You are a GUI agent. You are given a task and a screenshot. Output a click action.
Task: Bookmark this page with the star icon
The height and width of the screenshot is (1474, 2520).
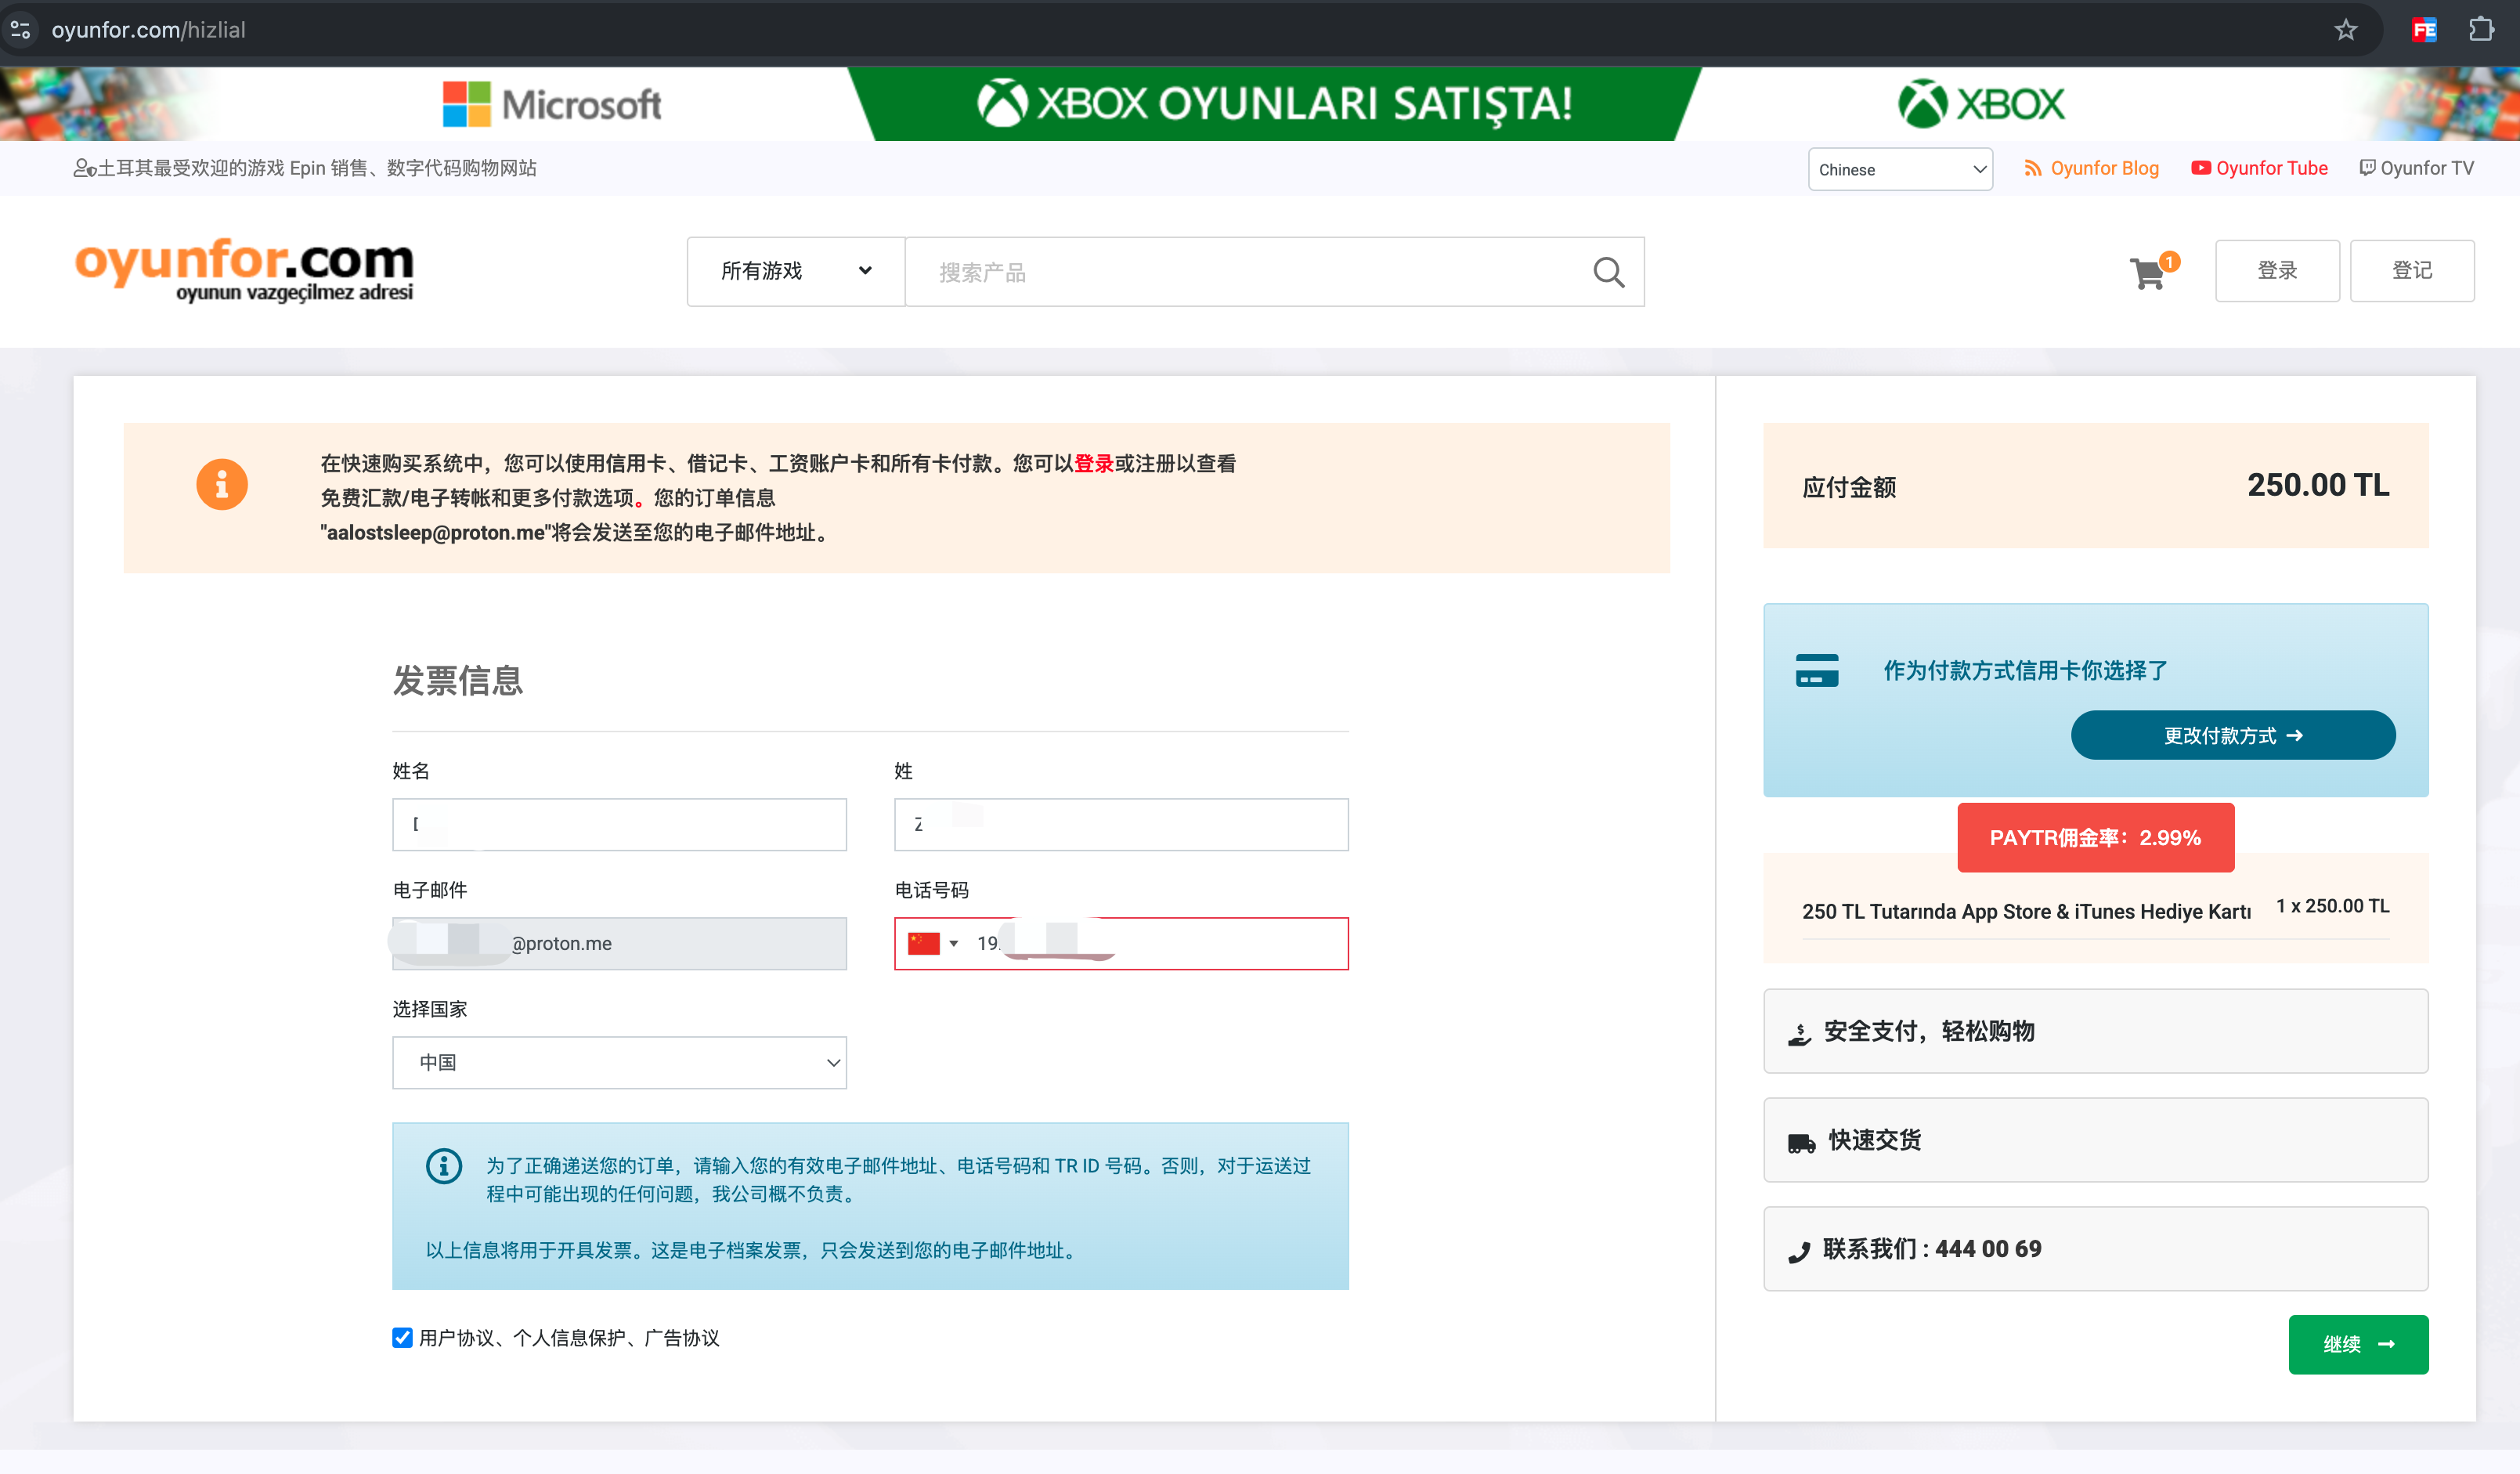pyautogui.click(x=2345, y=30)
